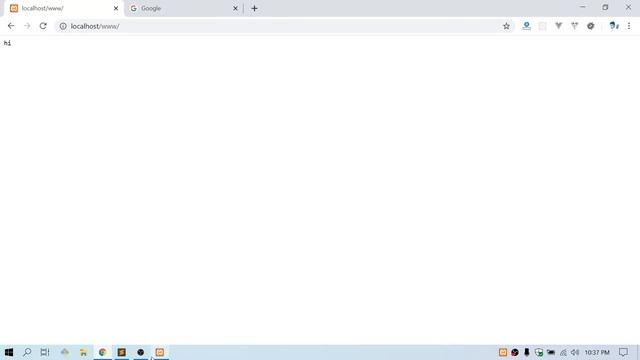View site information icon in address bar
640x360 pixels.
pyautogui.click(x=63, y=26)
